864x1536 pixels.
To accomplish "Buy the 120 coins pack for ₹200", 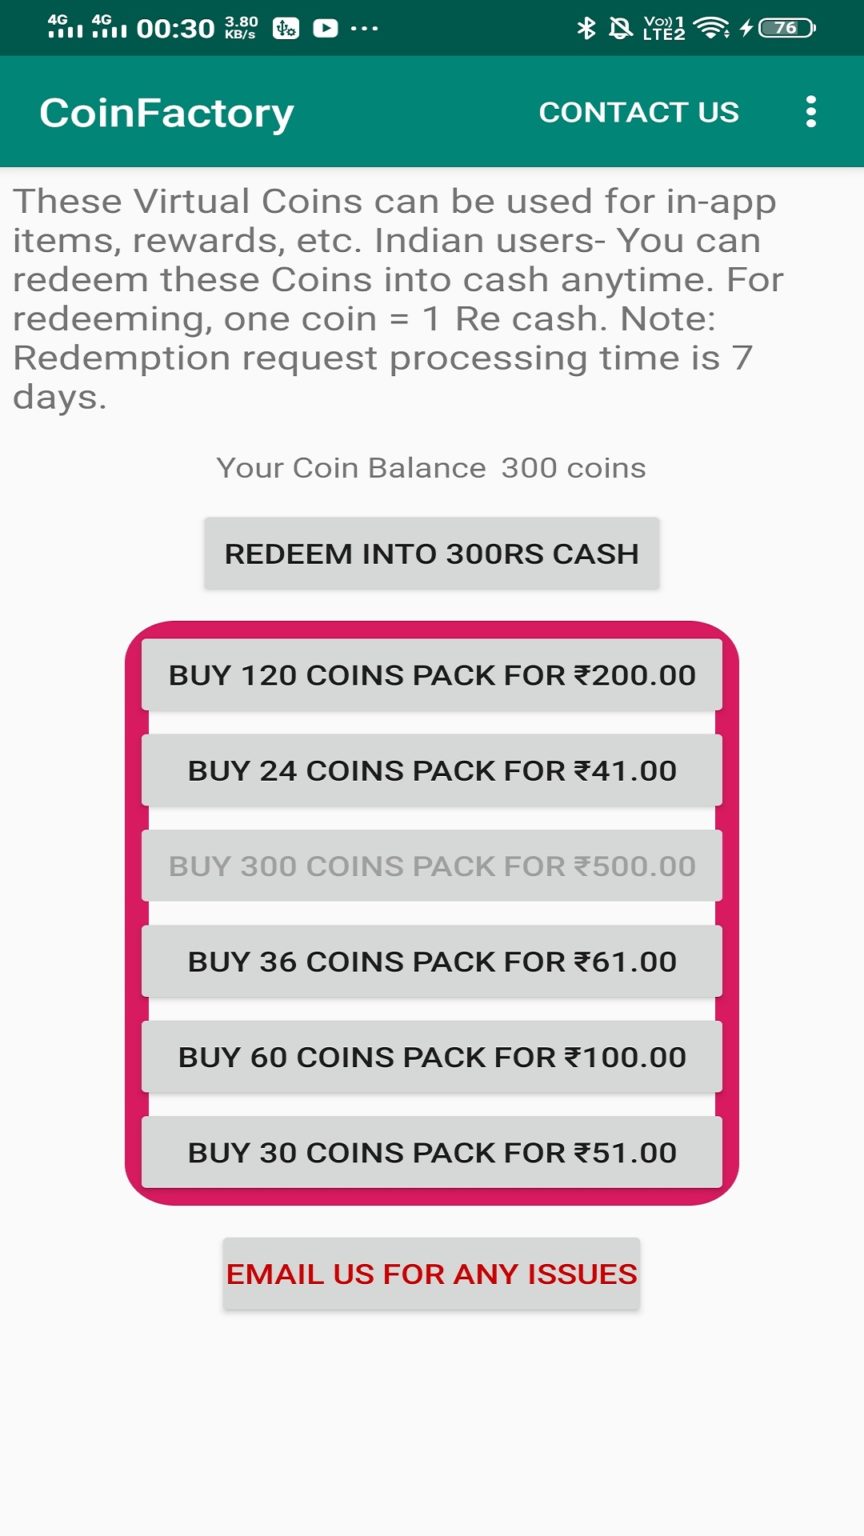I will tap(432, 675).
